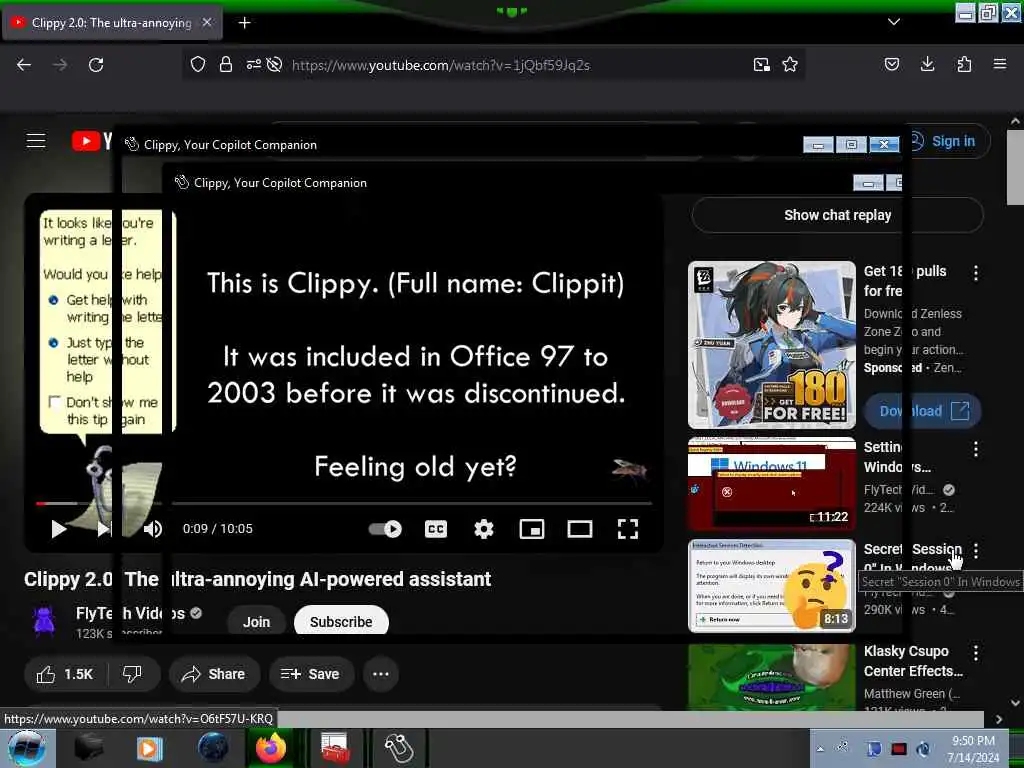Close the Clippy 2.0 YouTube tab
Image resolution: width=1024 pixels, height=768 pixels.
coord(207,22)
